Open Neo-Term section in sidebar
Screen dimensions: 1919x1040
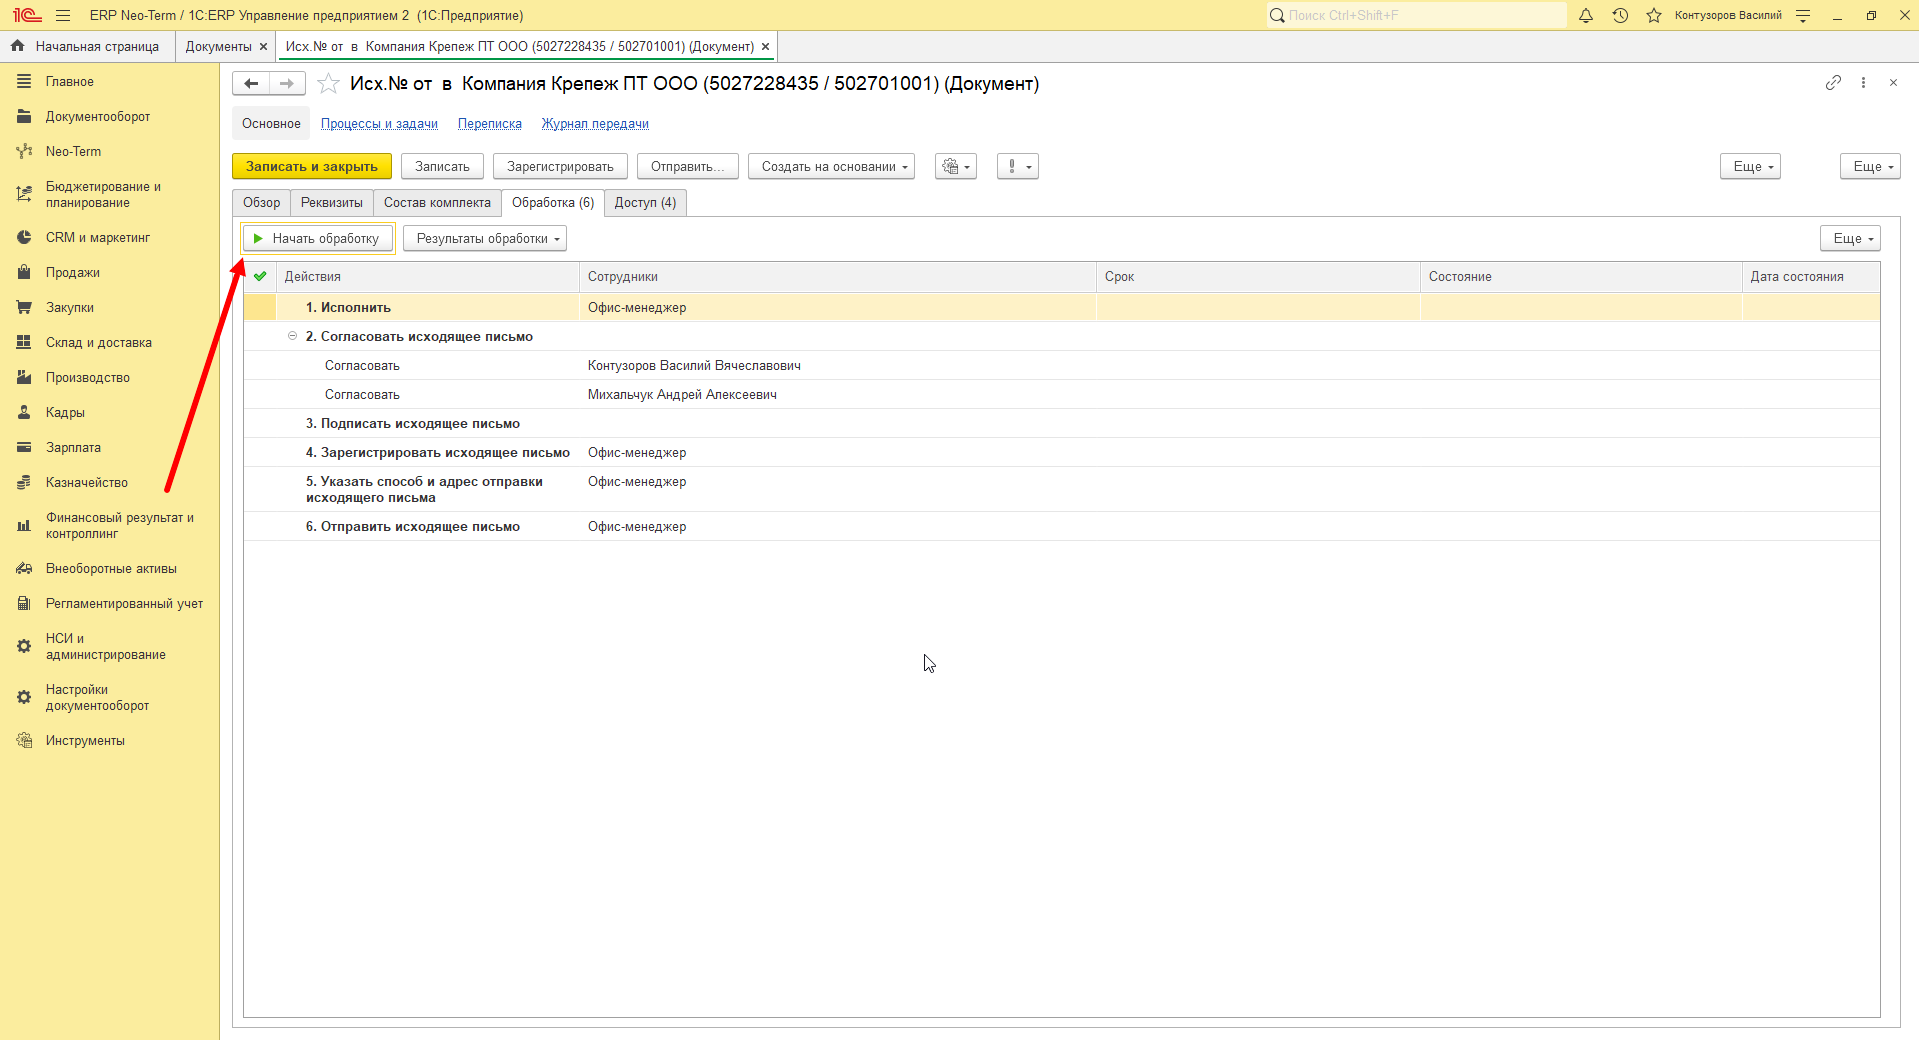point(73,152)
